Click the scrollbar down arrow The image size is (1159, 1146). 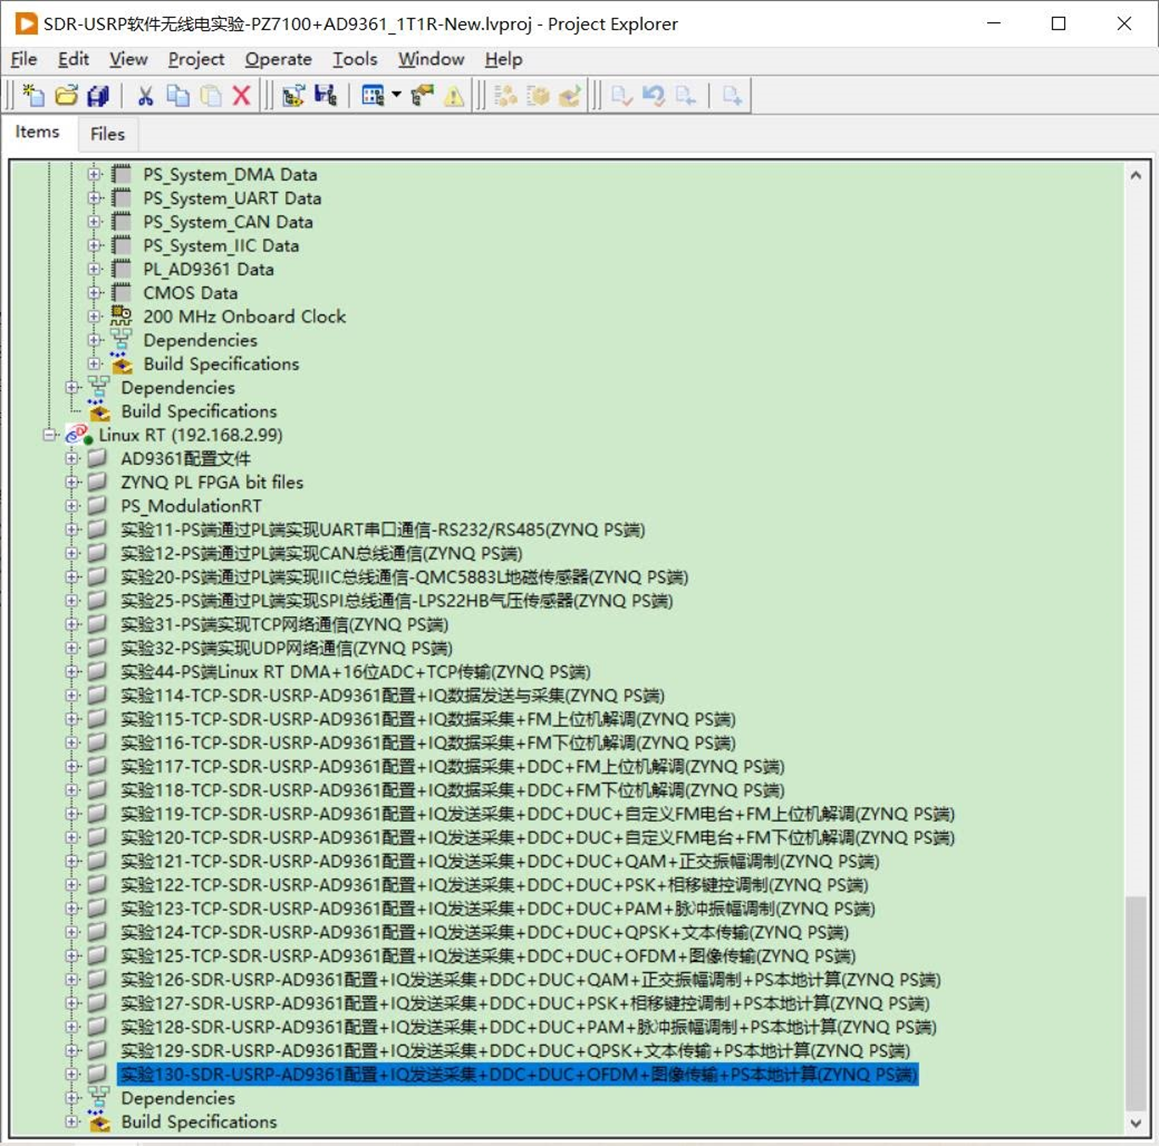point(1136,1122)
